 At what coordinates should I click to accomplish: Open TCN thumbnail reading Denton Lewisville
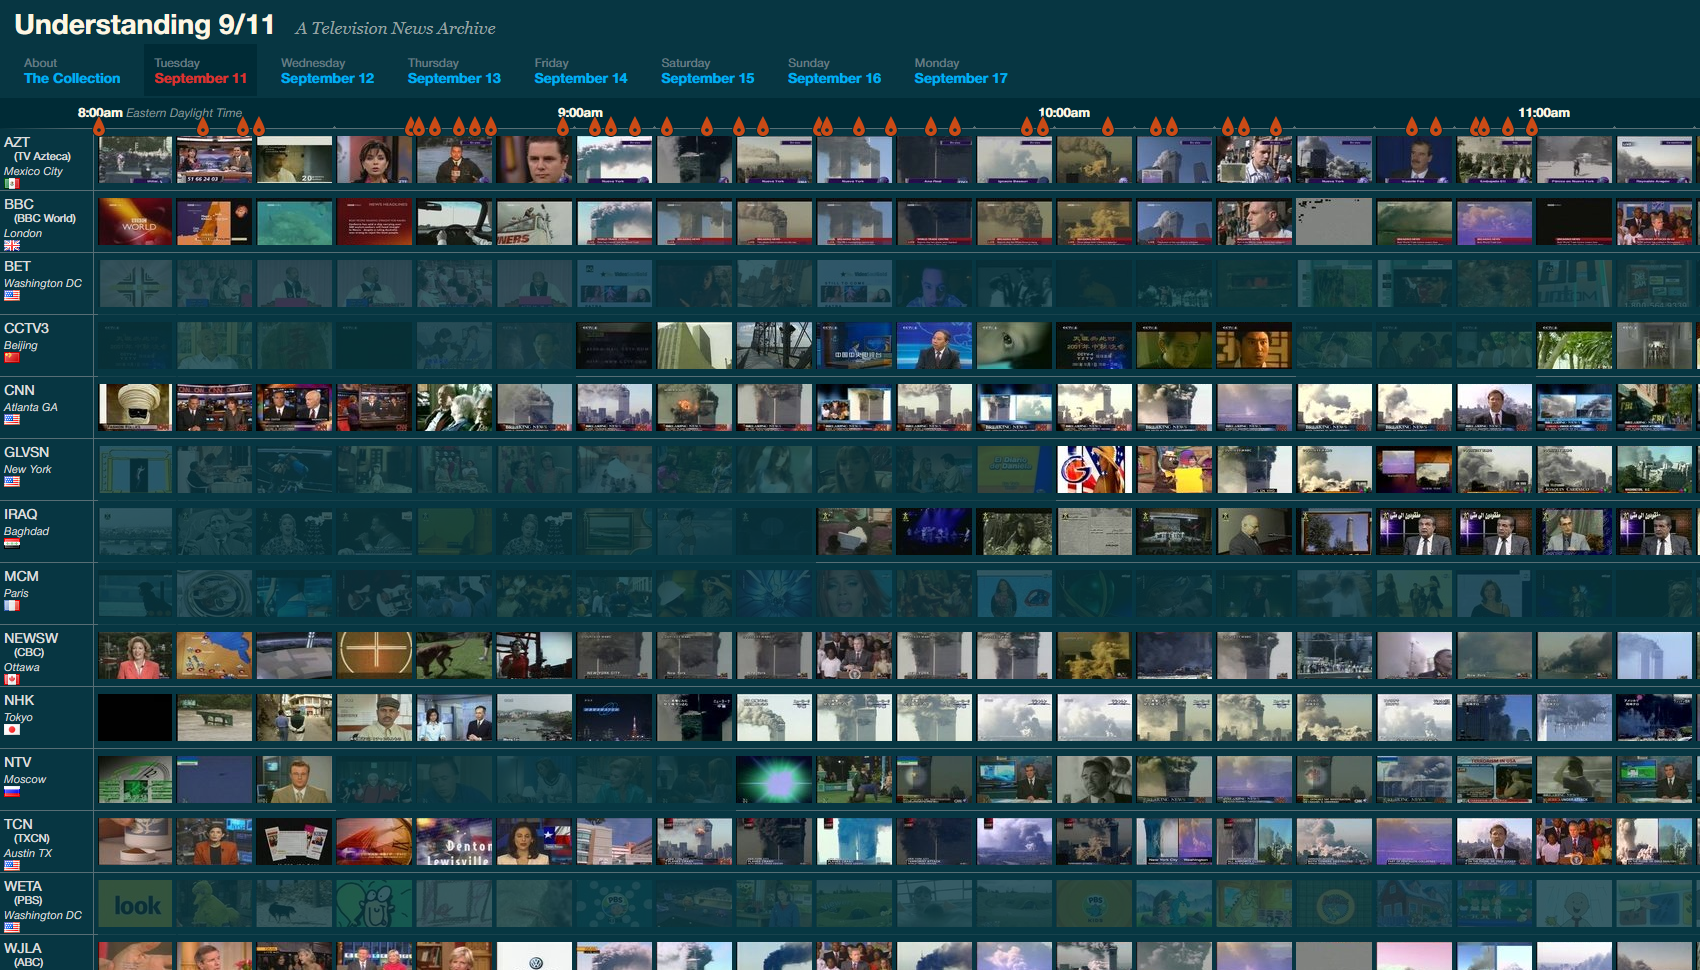(455, 842)
